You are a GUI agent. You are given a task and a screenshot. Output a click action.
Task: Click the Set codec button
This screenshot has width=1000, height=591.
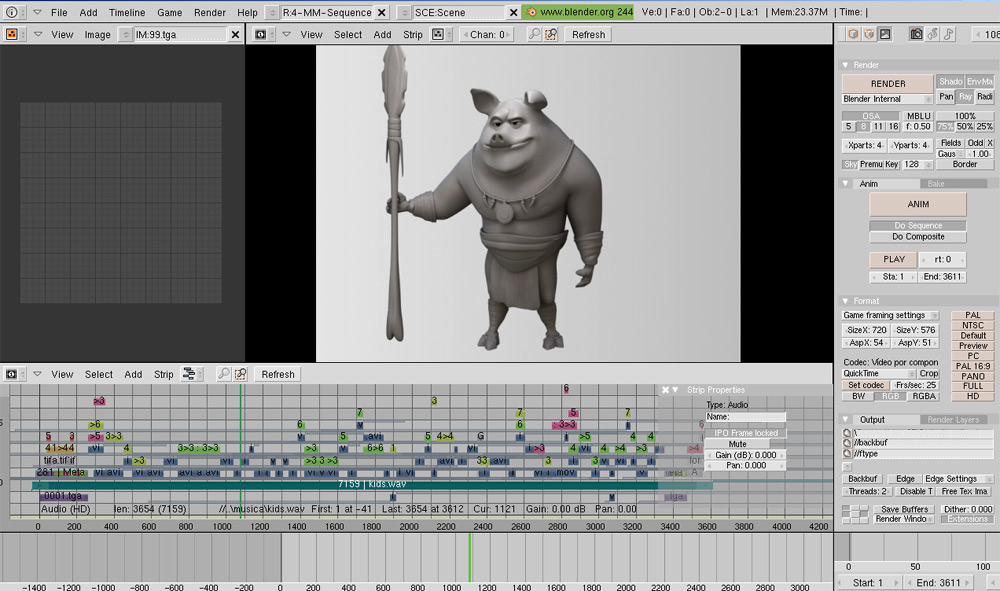pos(865,385)
